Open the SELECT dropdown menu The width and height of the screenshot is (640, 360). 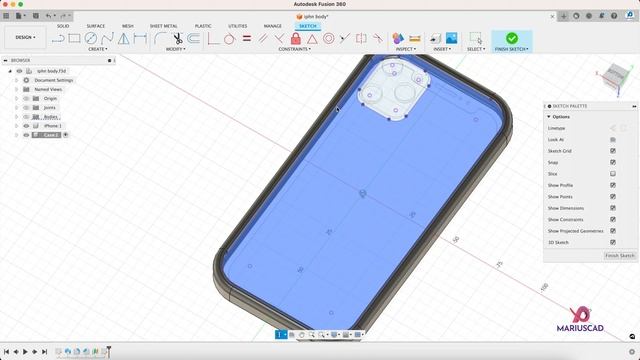point(476,49)
